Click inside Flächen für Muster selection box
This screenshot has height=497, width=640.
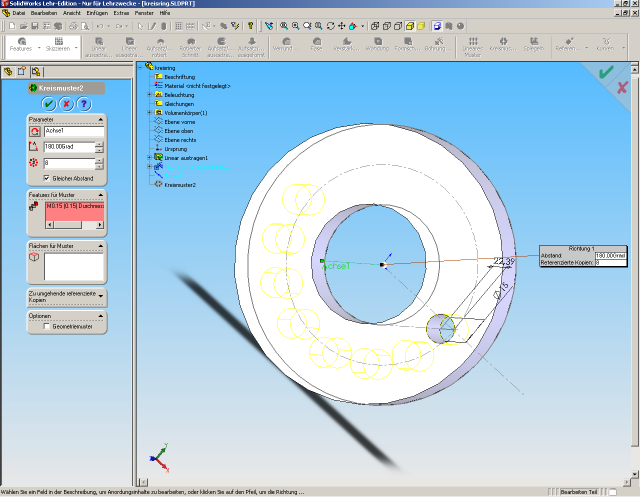pos(72,266)
